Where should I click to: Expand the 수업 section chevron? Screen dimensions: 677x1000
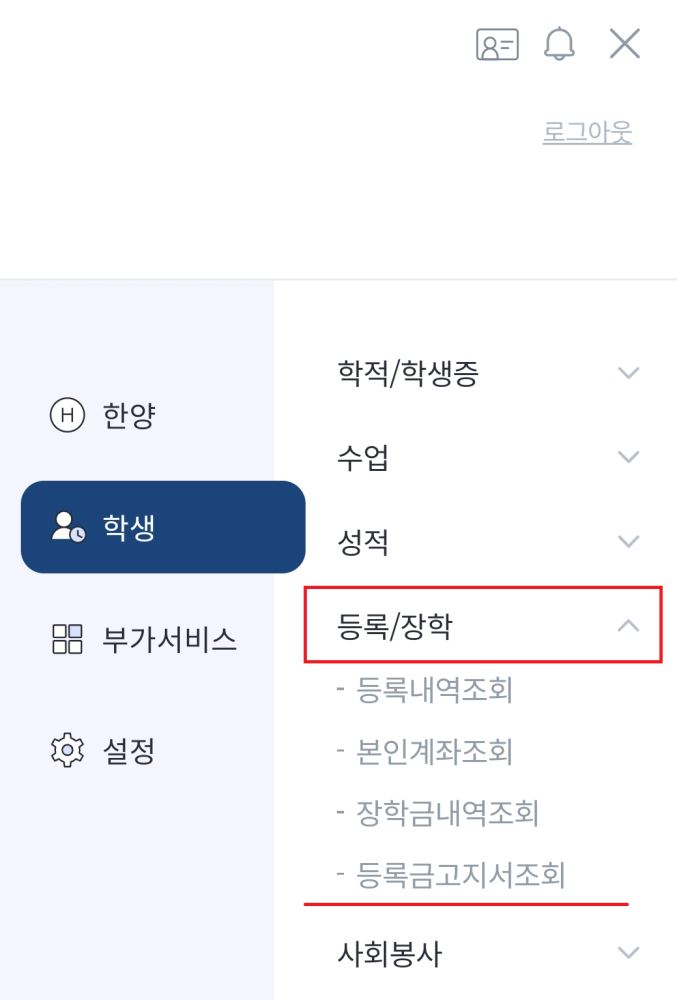[629, 457]
